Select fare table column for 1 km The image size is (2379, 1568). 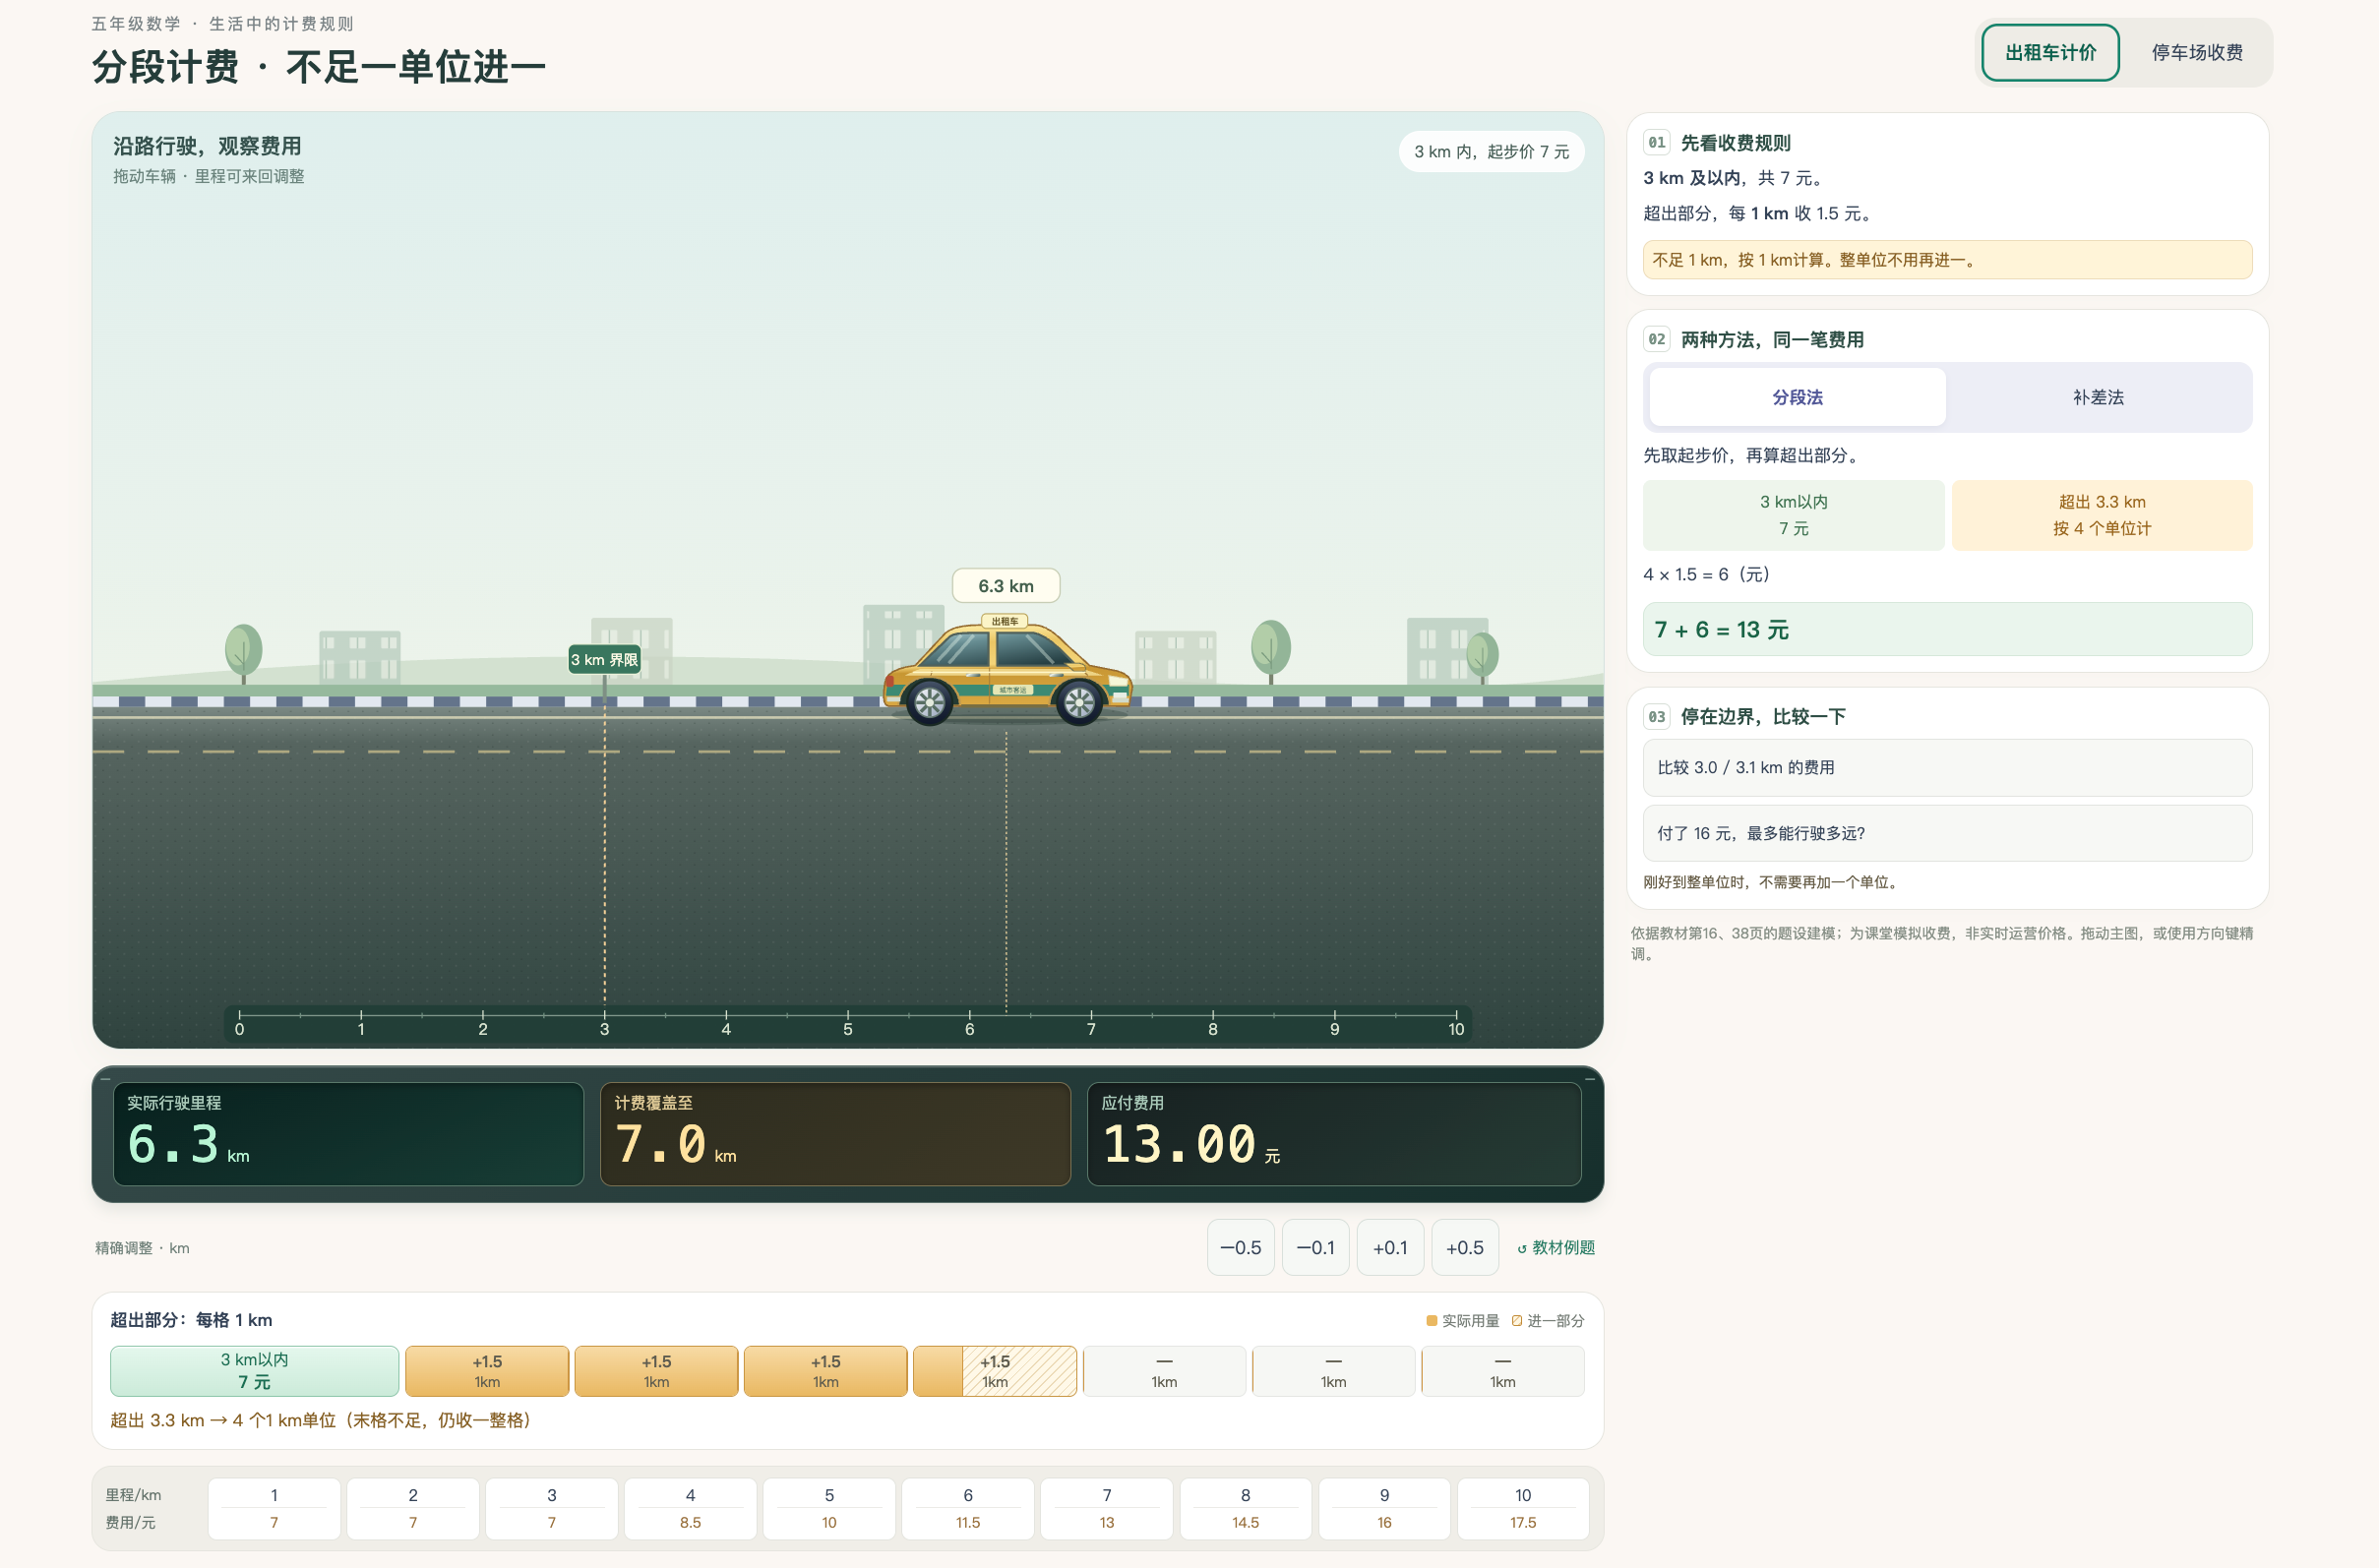(274, 1508)
